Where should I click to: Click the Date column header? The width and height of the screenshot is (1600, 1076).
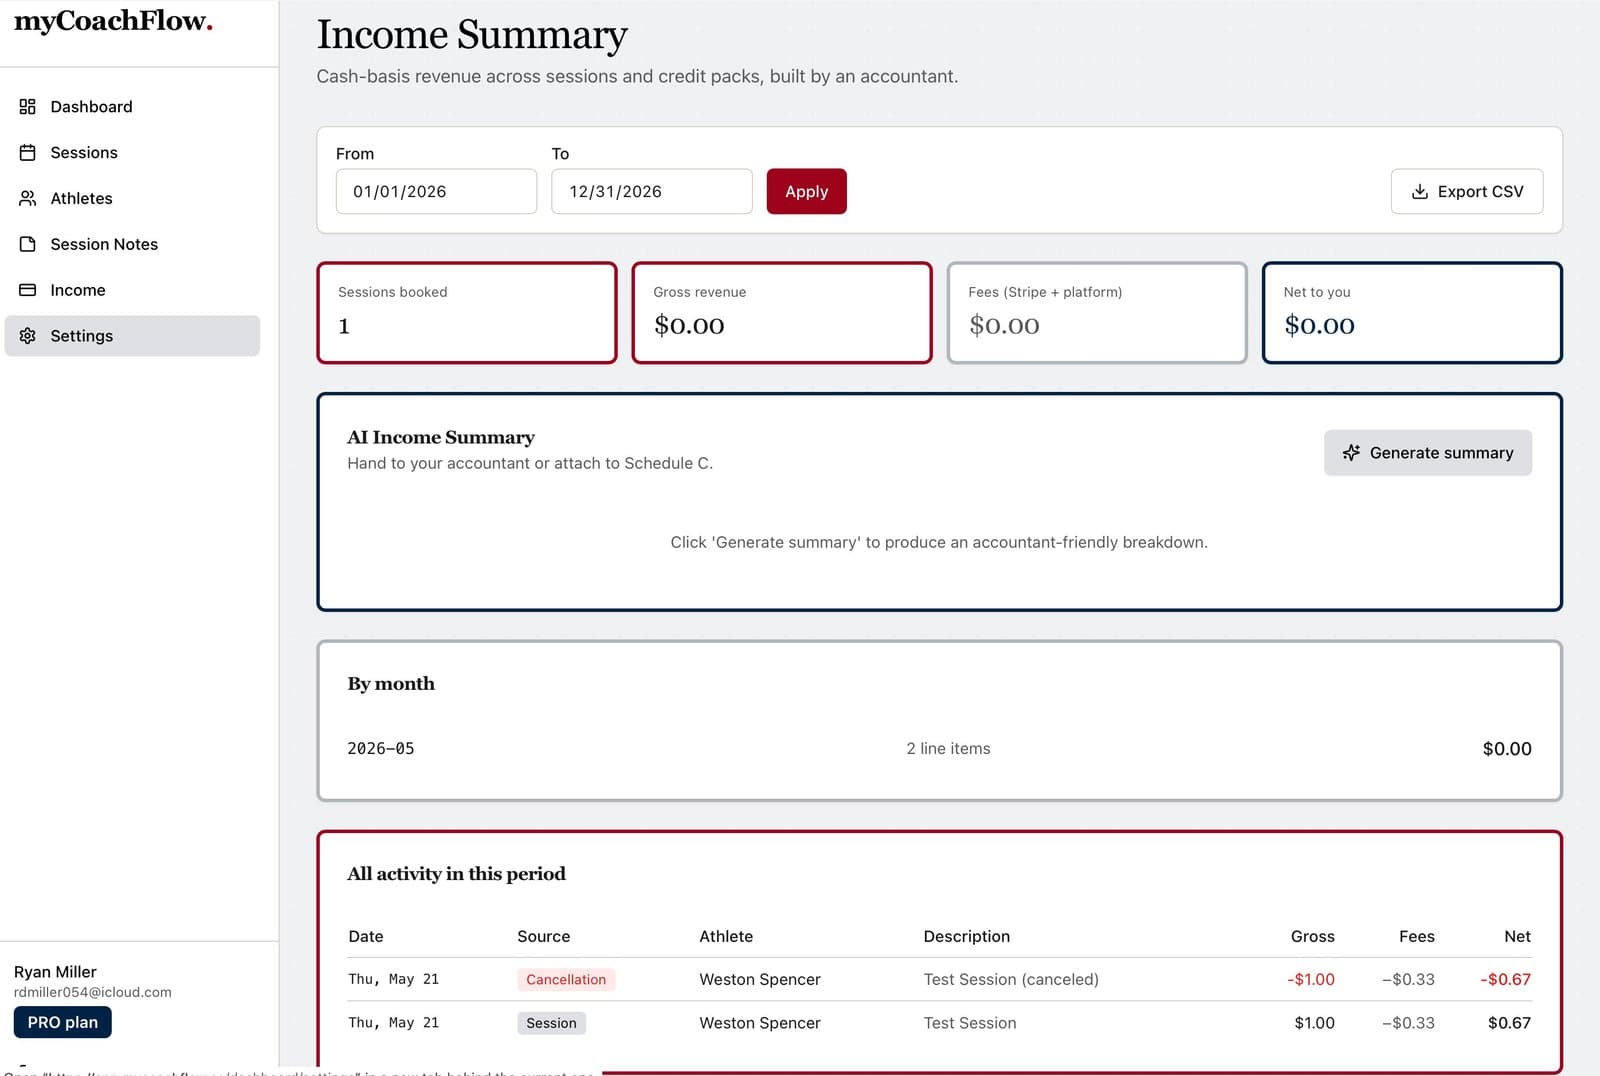pos(366,937)
